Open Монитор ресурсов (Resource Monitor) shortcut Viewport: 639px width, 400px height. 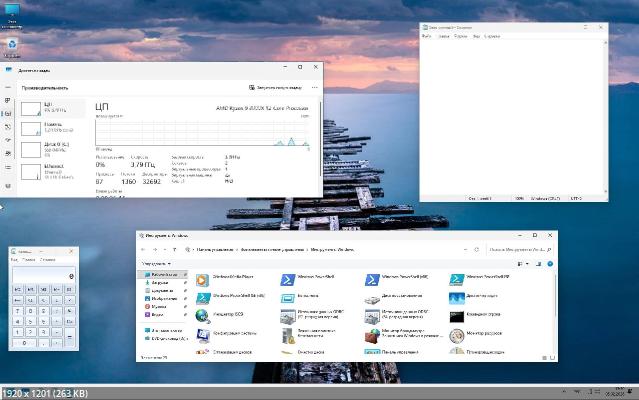coord(456,333)
